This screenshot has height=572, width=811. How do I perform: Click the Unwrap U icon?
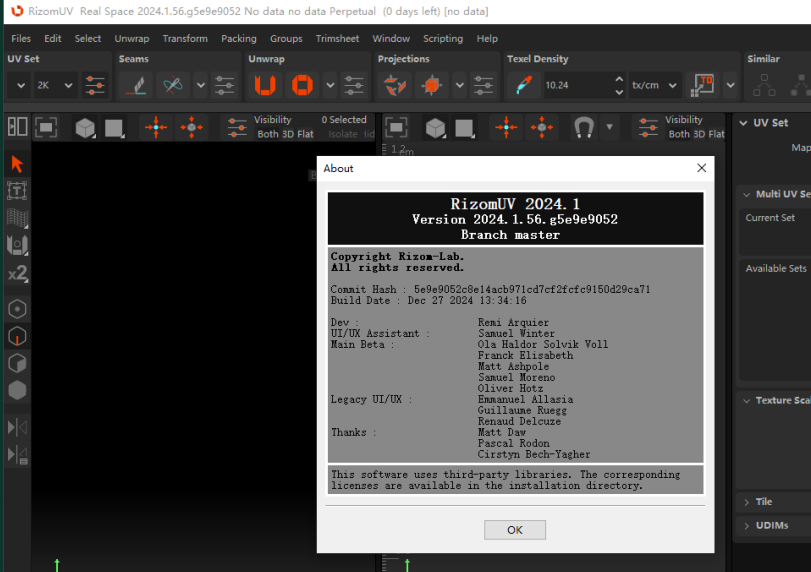[x=265, y=85]
